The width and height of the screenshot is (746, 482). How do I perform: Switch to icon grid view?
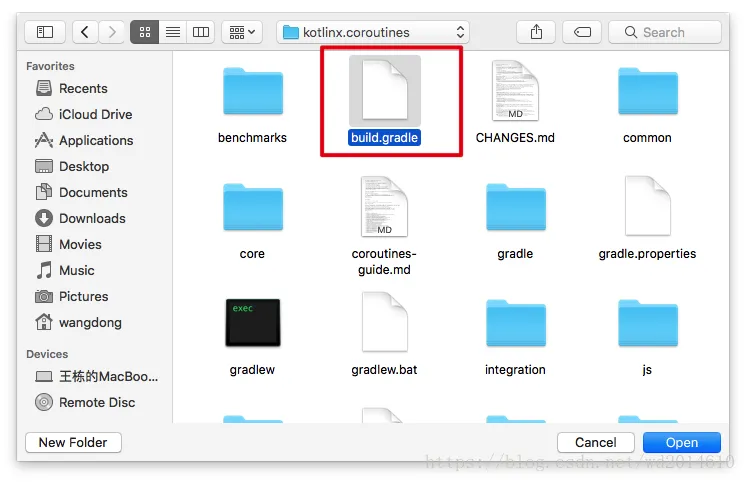pos(145,32)
